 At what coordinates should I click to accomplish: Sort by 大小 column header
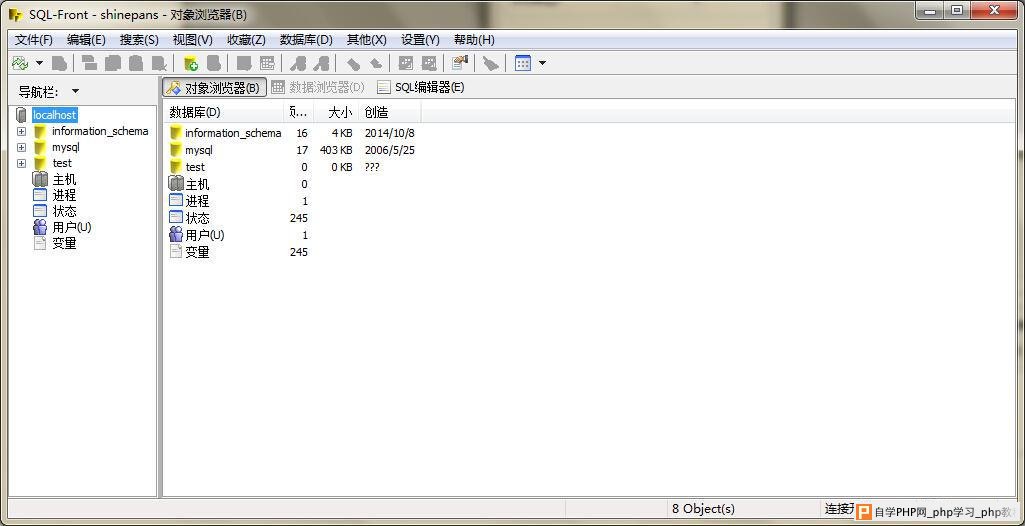point(336,112)
